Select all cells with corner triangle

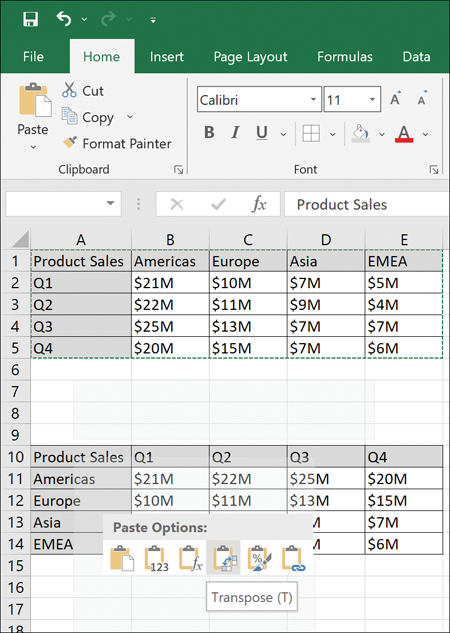click(x=20, y=239)
